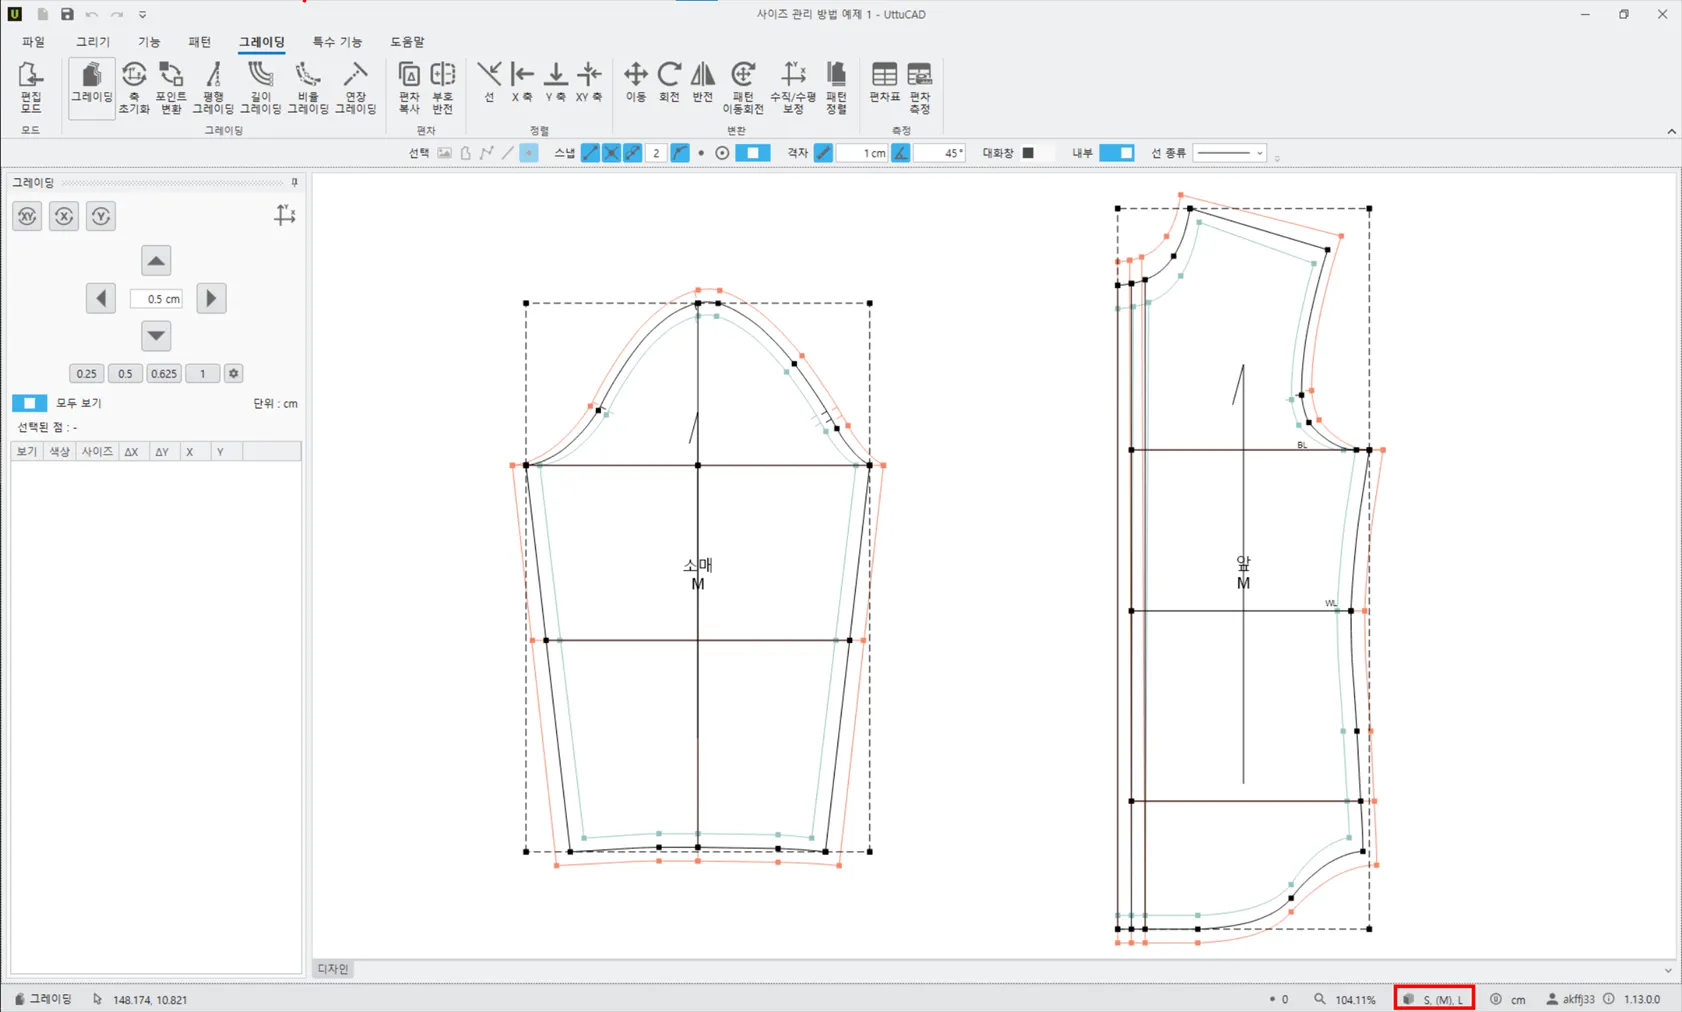Open the quick access toolbar customize arrow

(143, 15)
